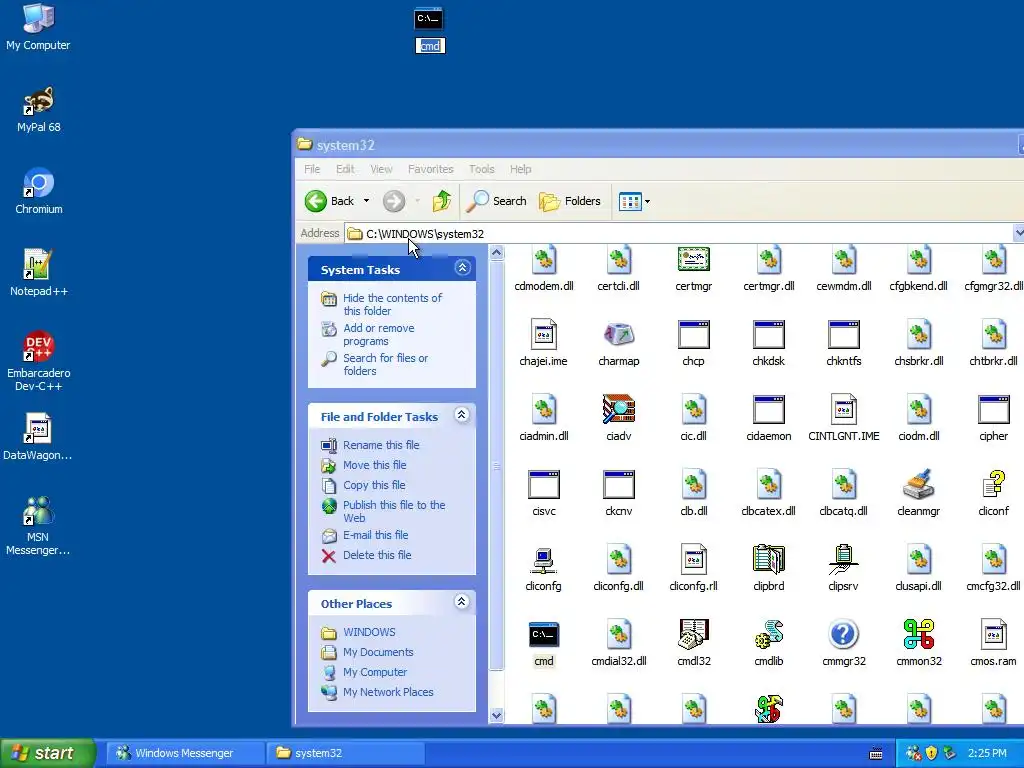
Task: Open the File menu
Action: (312, 169)
